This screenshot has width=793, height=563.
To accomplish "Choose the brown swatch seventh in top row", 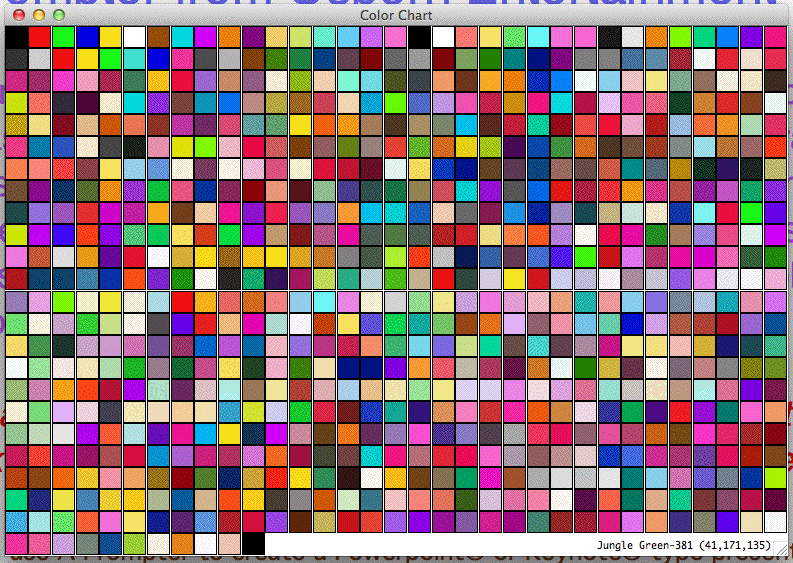I will tap(159, 36).
